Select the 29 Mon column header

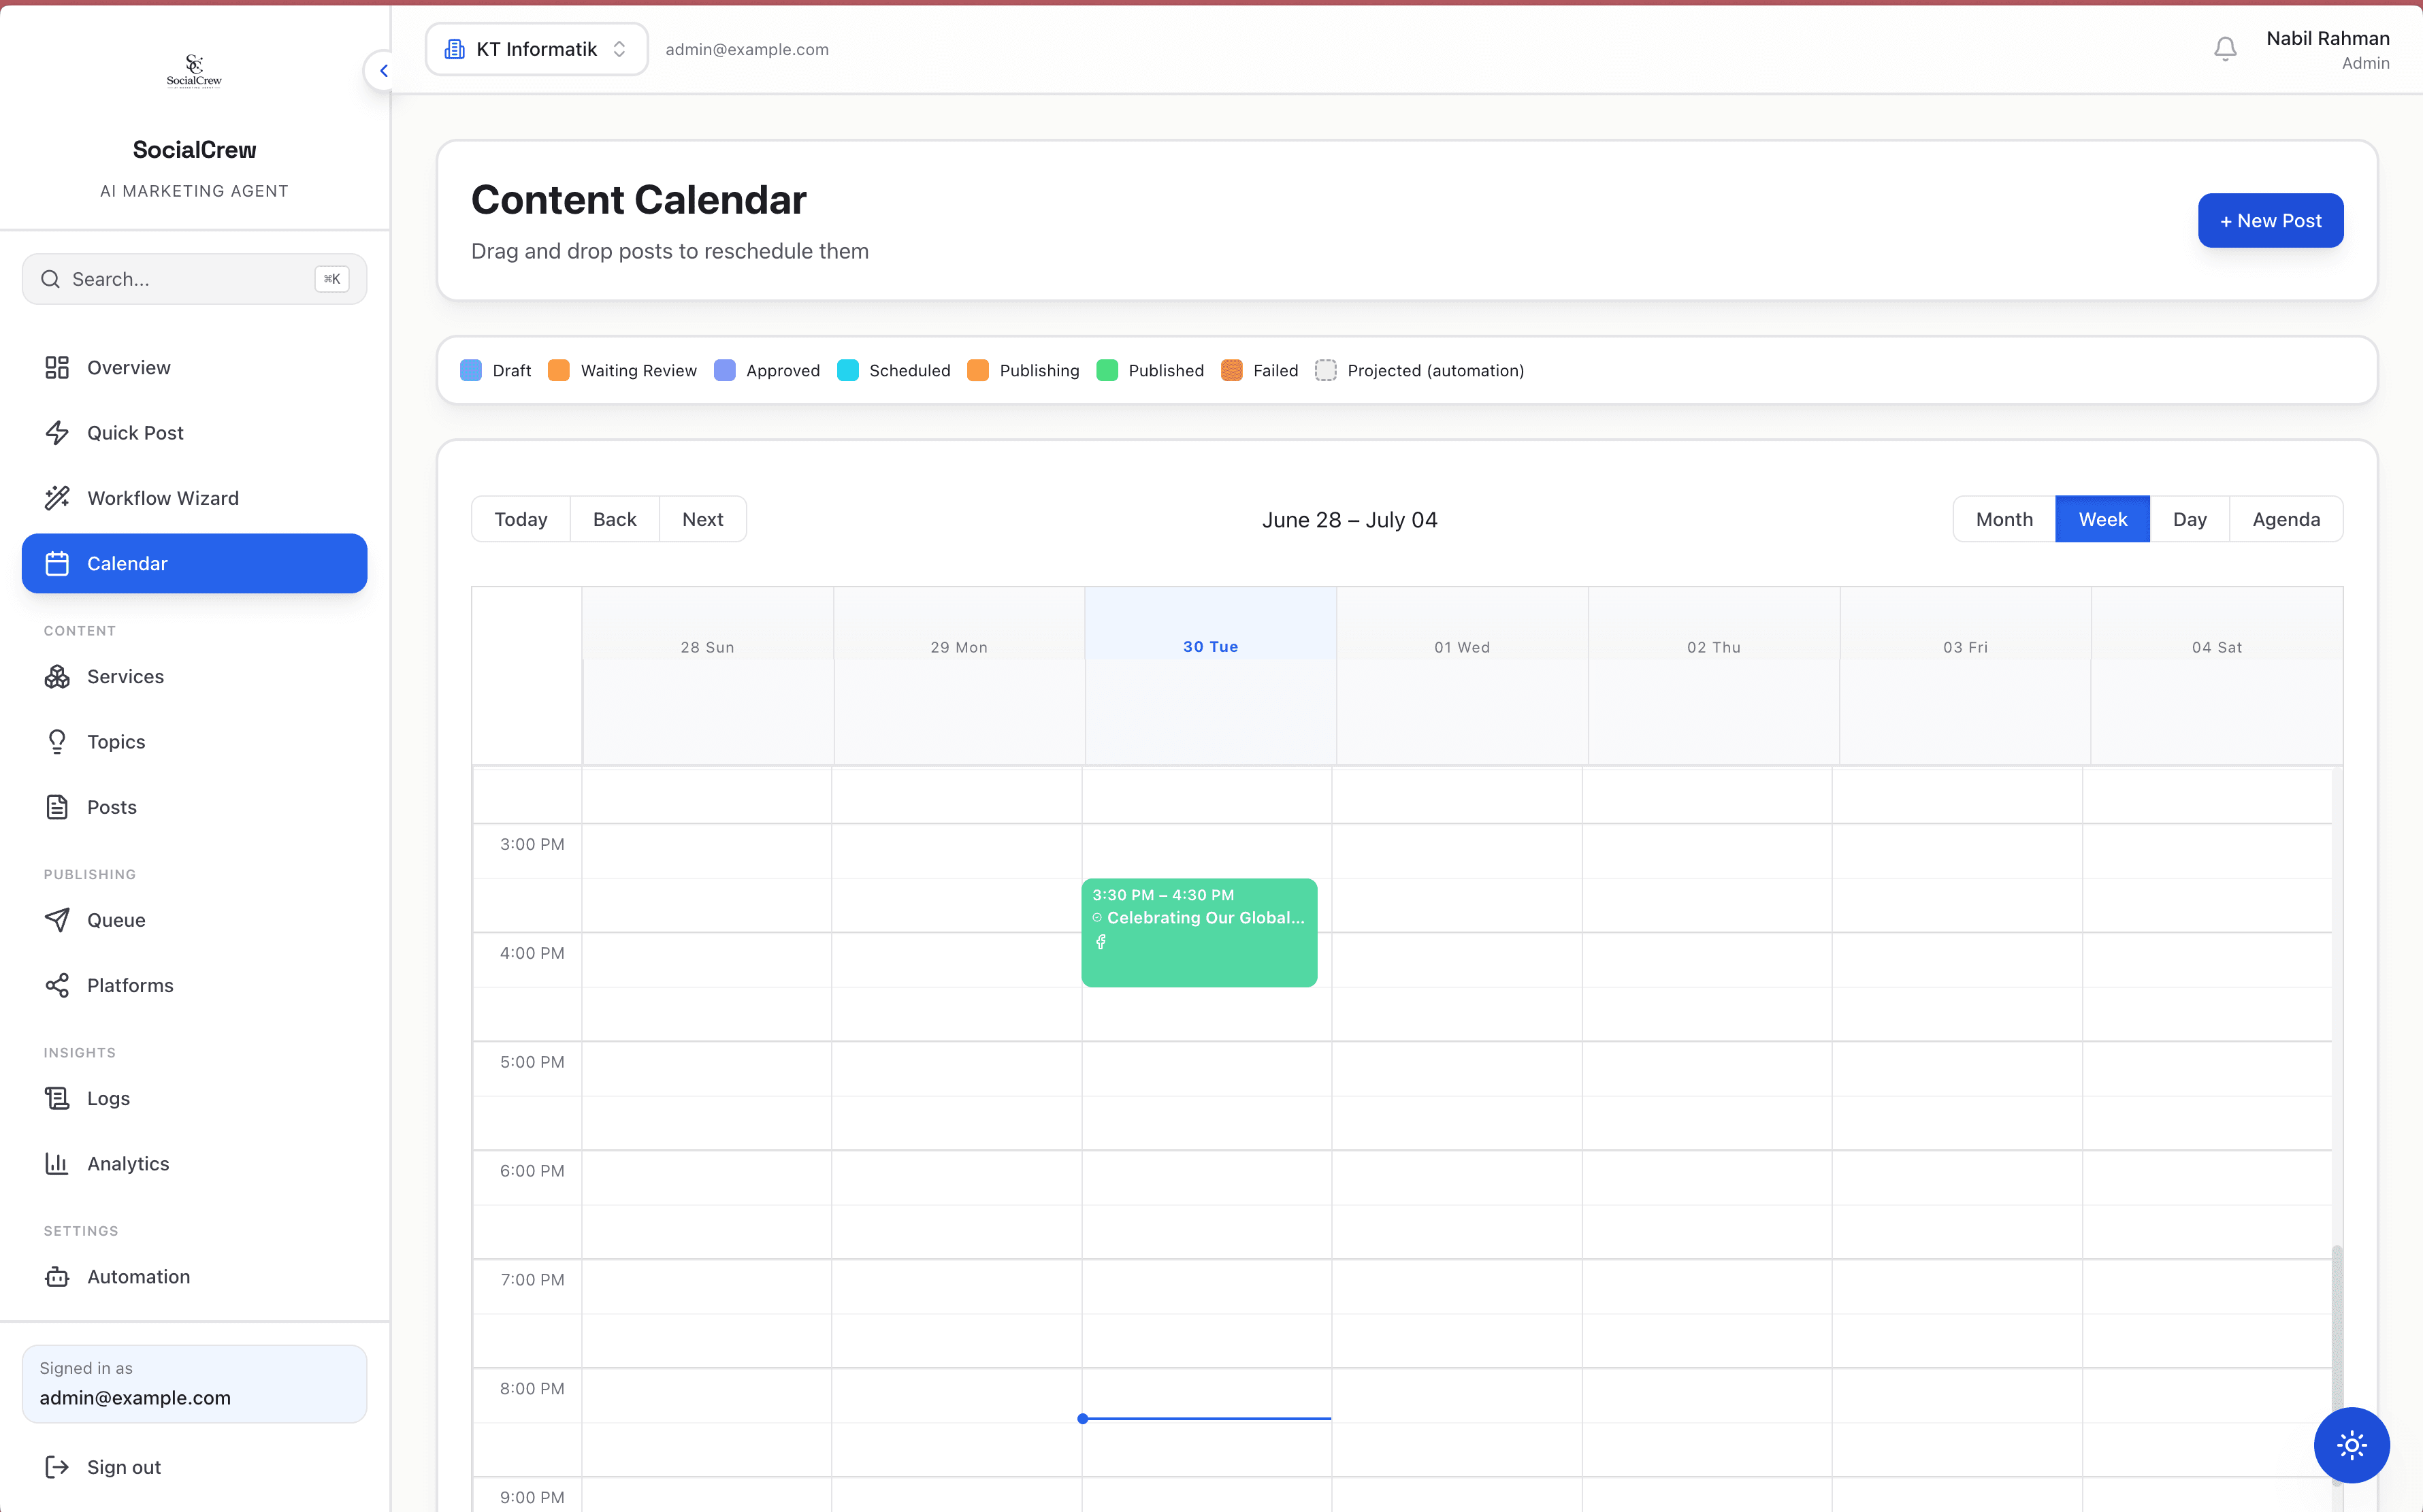959,647
